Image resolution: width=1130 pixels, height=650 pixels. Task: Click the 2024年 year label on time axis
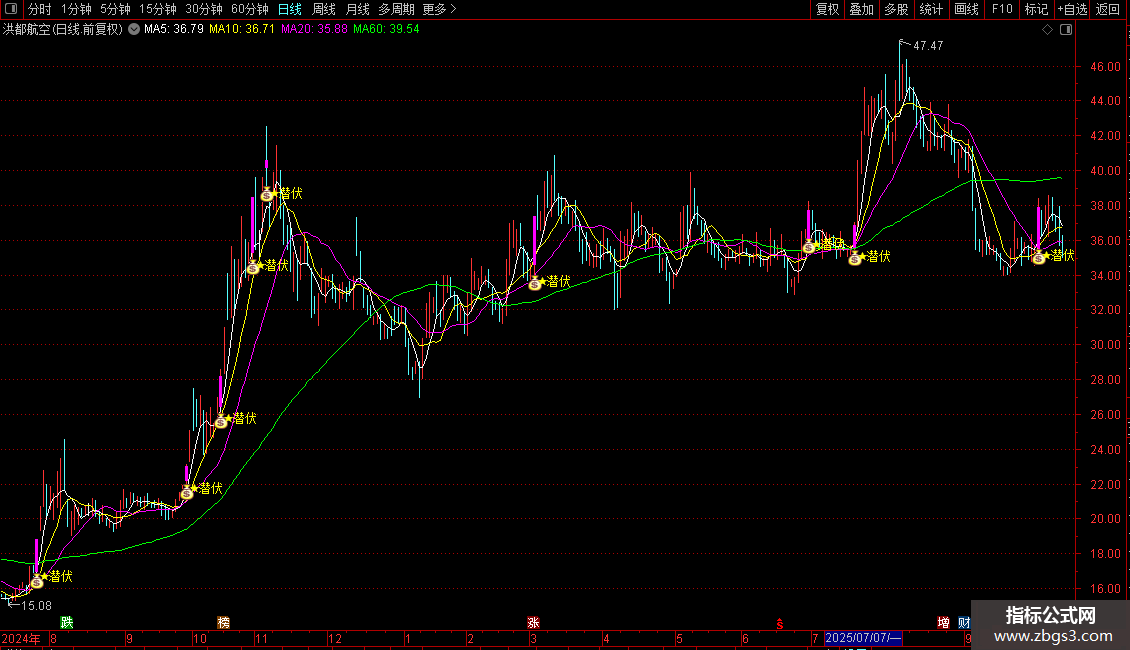[21, 638]
